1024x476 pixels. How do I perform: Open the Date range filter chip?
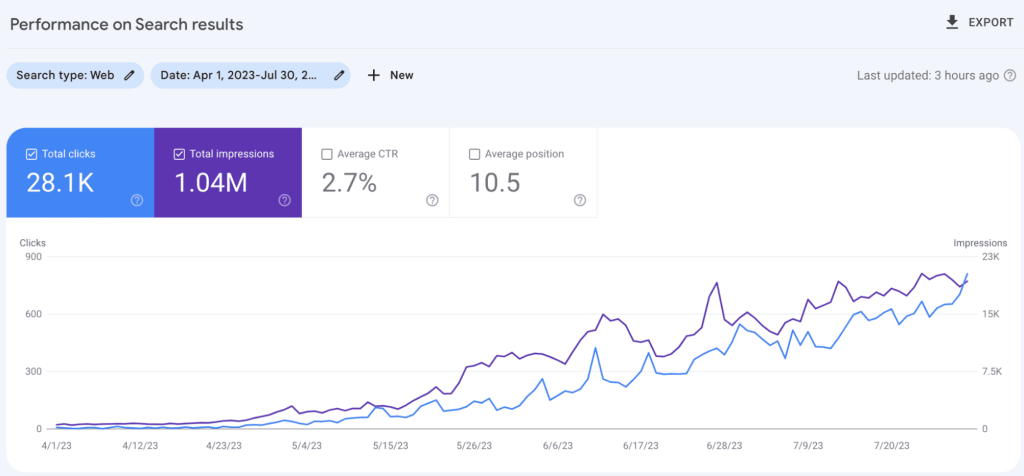[x=244, y=75]
